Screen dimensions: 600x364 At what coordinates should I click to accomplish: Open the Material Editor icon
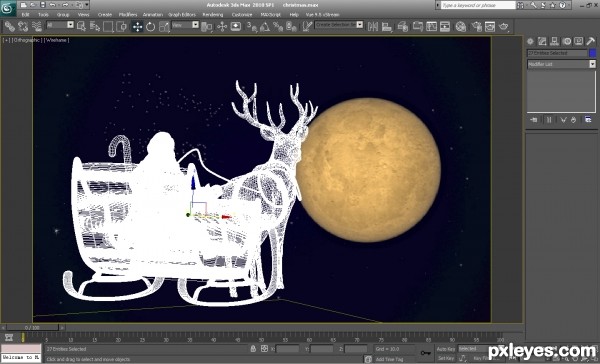(x=461, y=26)
